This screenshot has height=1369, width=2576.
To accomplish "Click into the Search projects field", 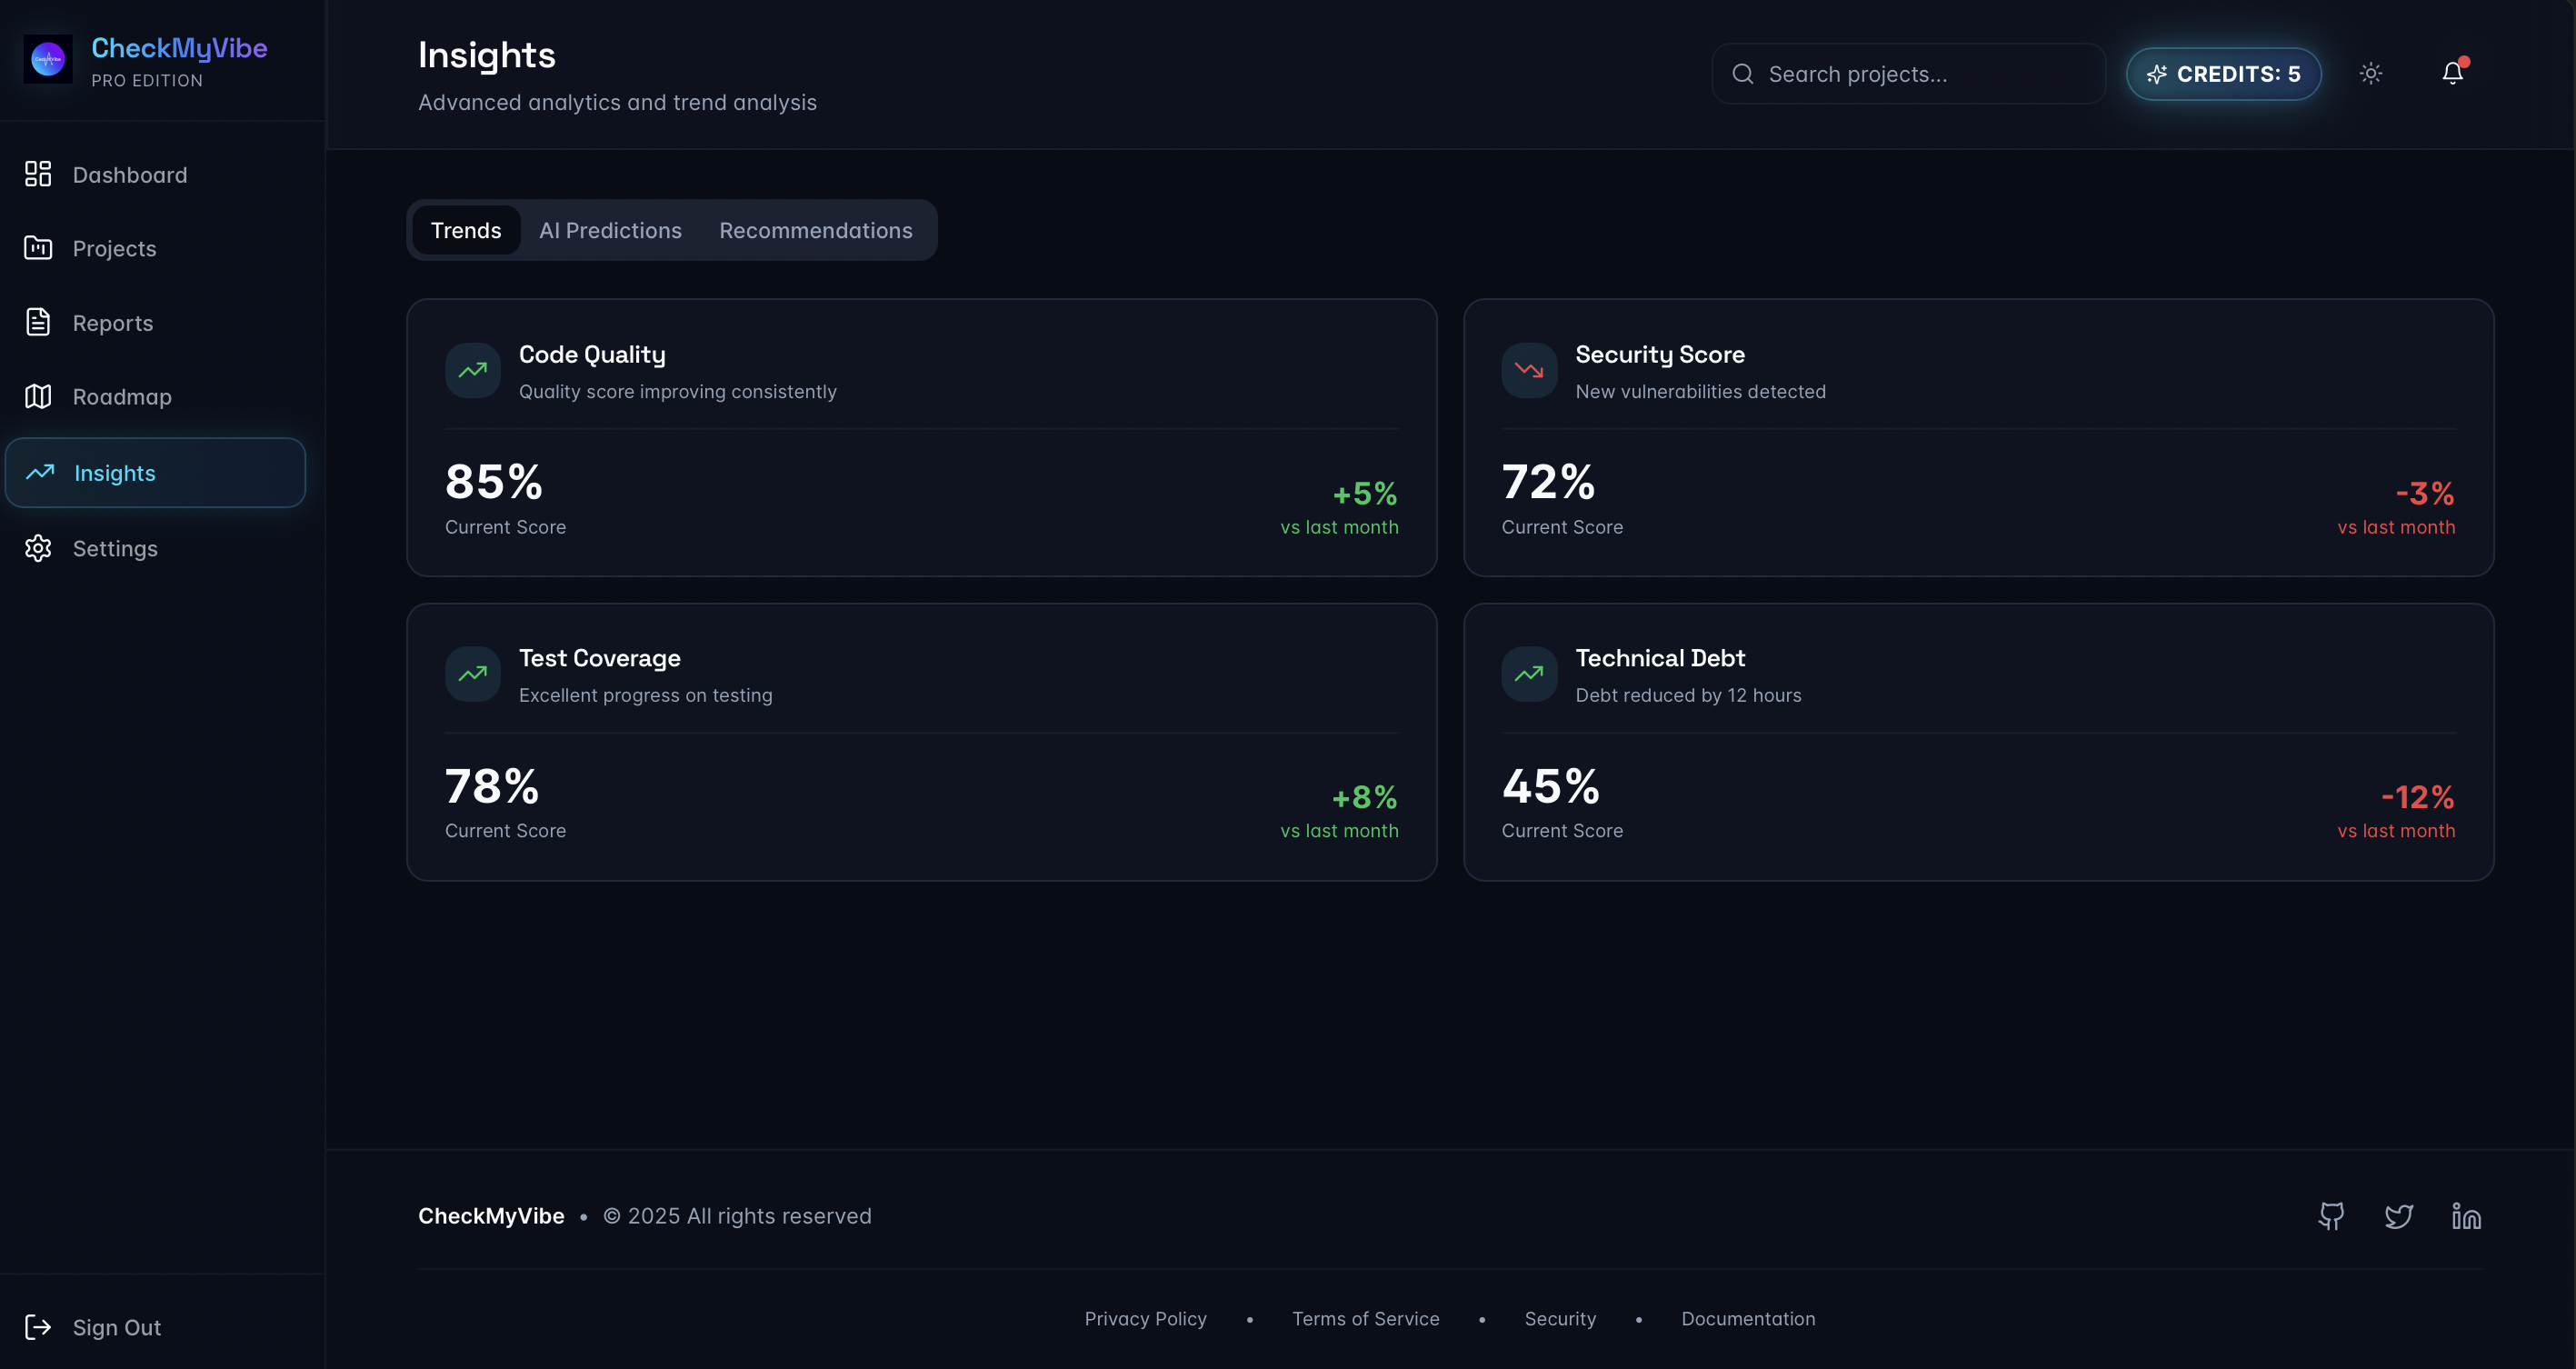I will pyautogui.click(x=1920, y=74).
